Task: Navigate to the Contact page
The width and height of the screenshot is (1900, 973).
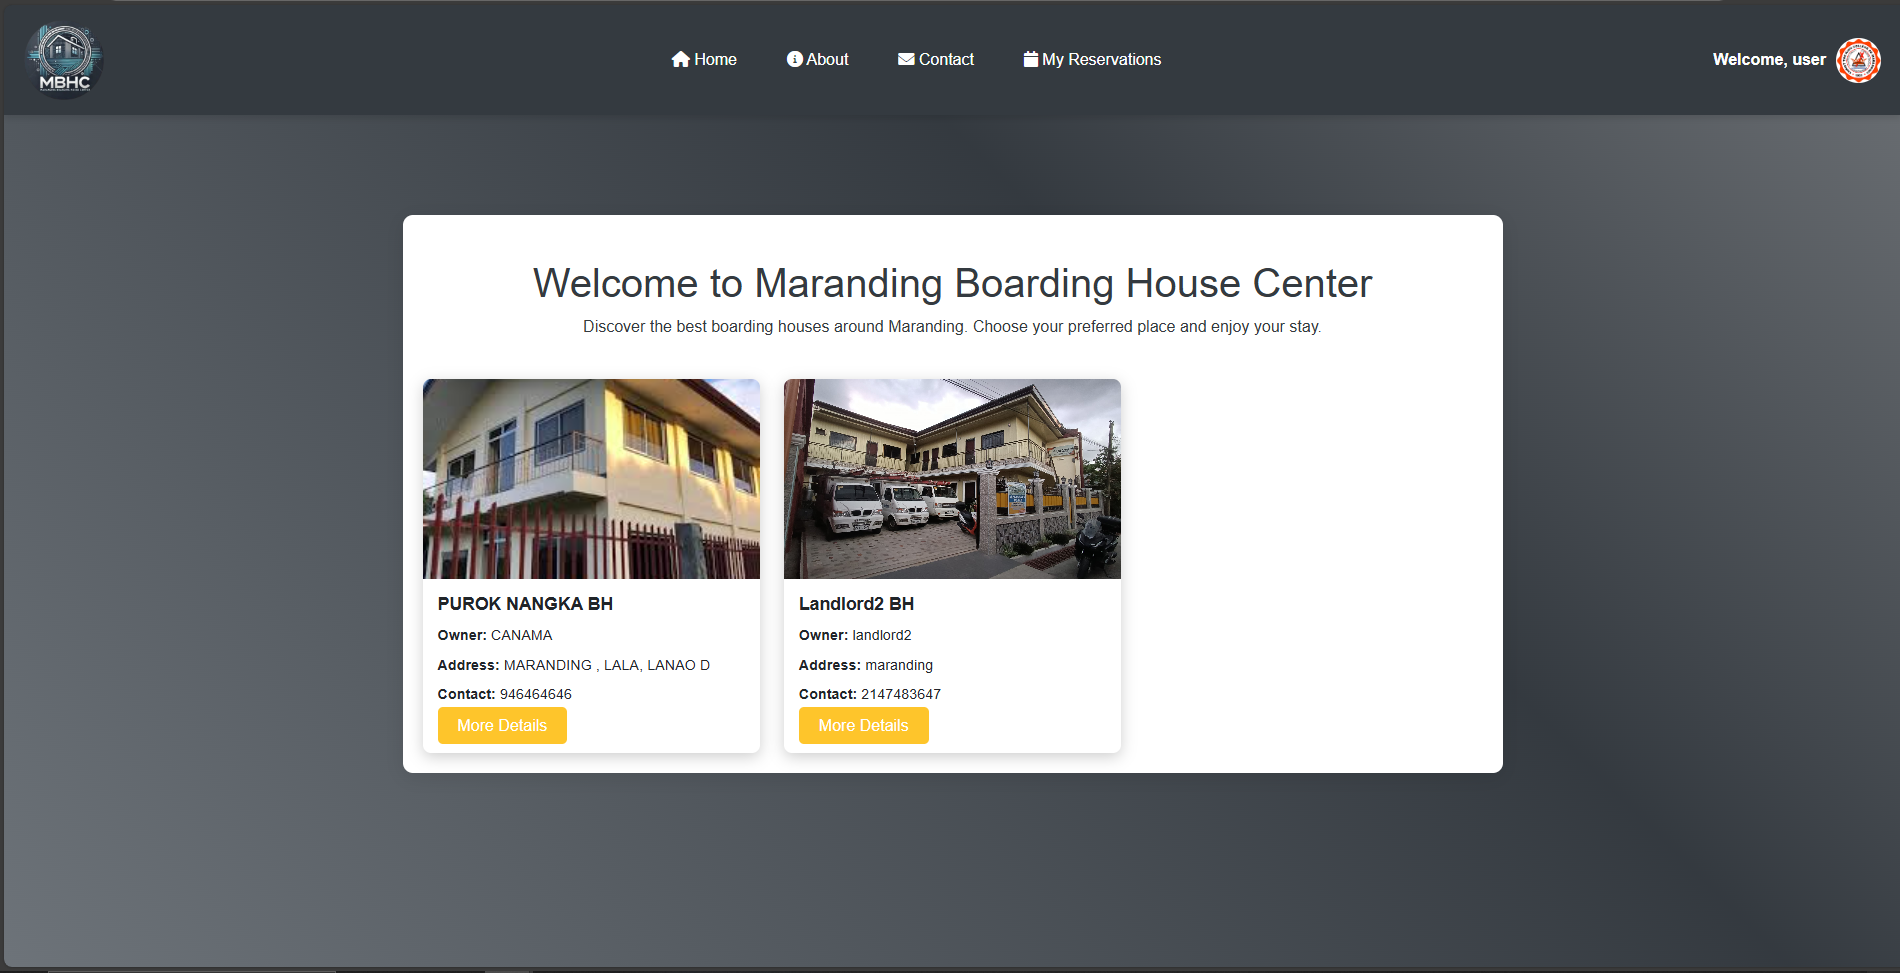Action: pyautogui.click(x=946, y=59)
